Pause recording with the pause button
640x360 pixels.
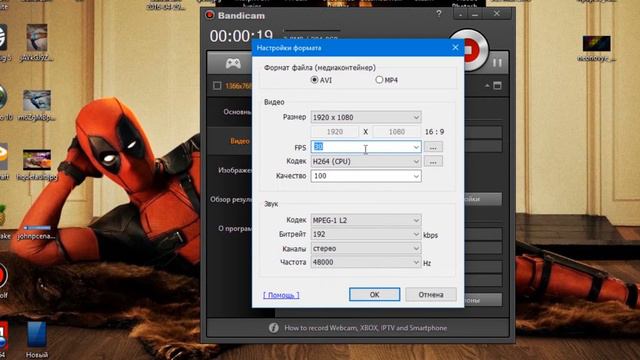[497, 62]
